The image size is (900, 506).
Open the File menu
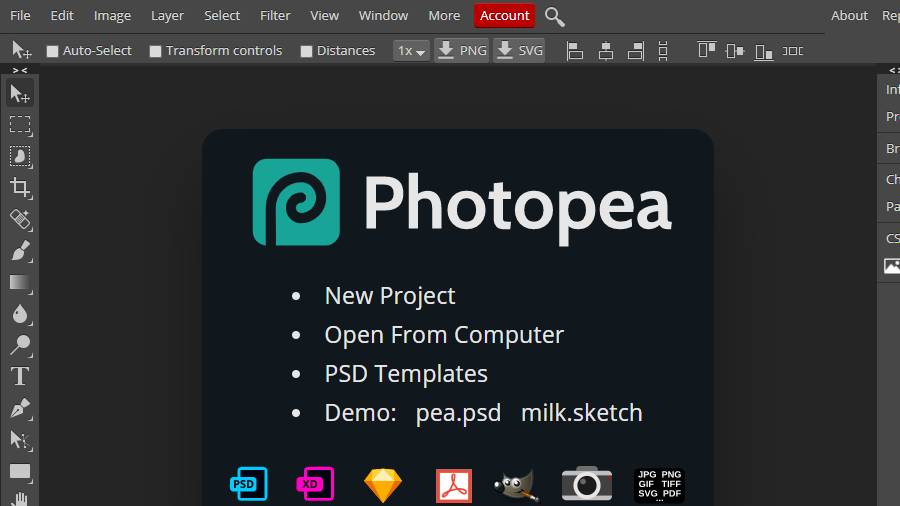tap(20, 16)
